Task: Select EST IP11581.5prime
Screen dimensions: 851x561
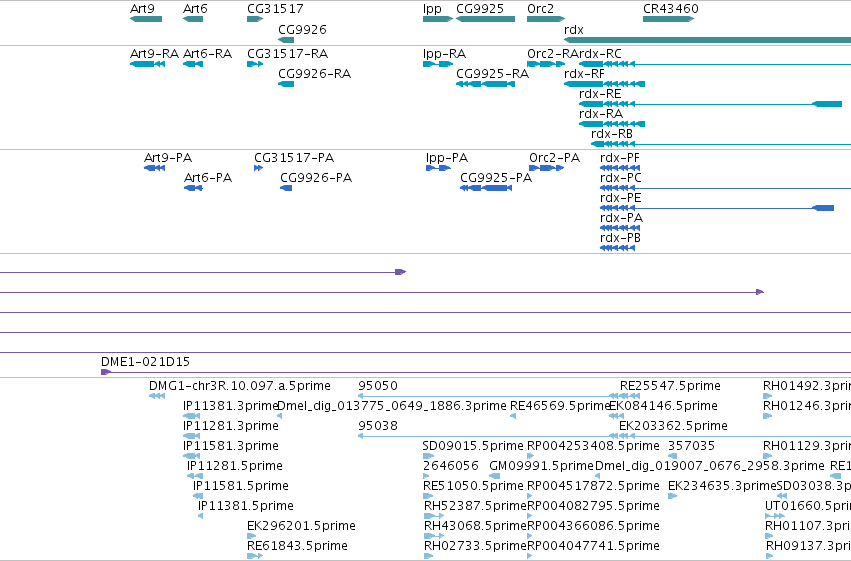Action: pos(198,496)
